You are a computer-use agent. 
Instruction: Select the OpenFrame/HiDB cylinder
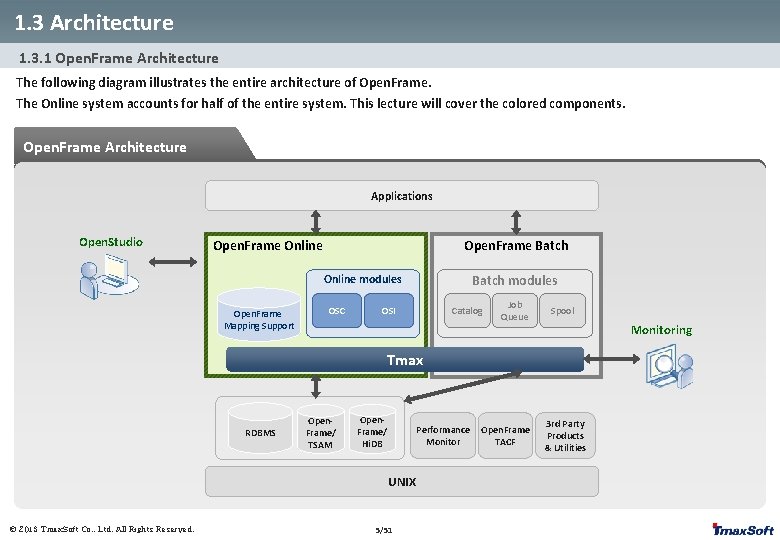pos(372,428)
